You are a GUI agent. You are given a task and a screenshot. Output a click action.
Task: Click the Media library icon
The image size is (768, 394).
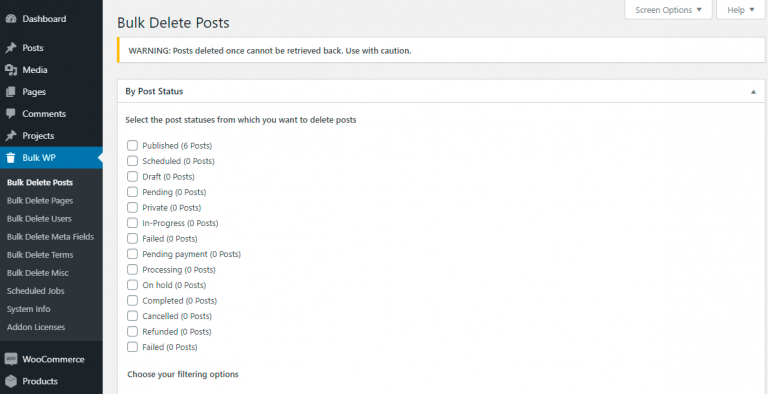[11, 70]
